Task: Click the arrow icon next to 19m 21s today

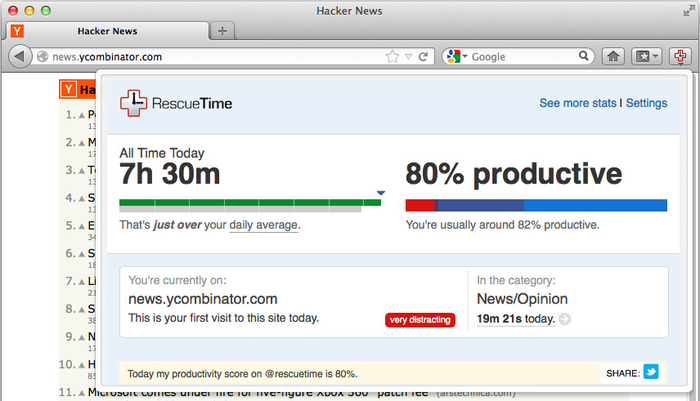Action: click(565, 320)
